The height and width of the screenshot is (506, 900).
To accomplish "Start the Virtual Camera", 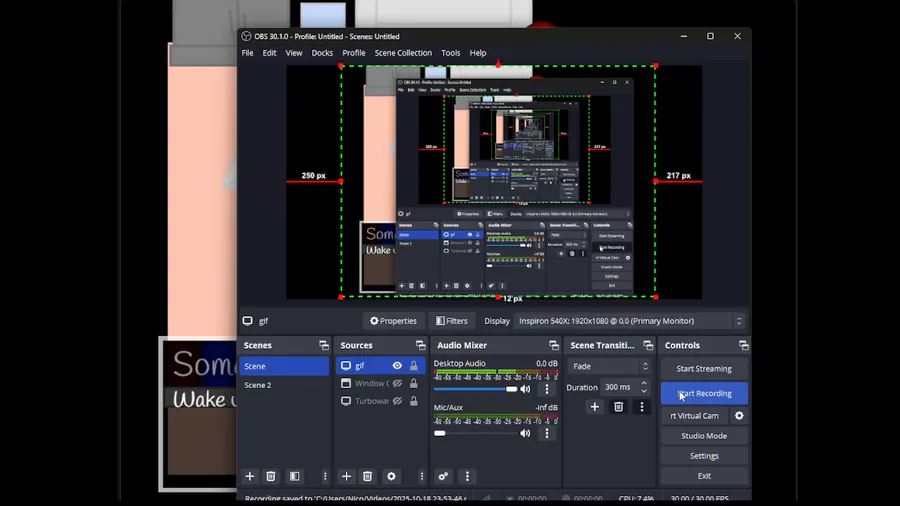I will (695, 415).
